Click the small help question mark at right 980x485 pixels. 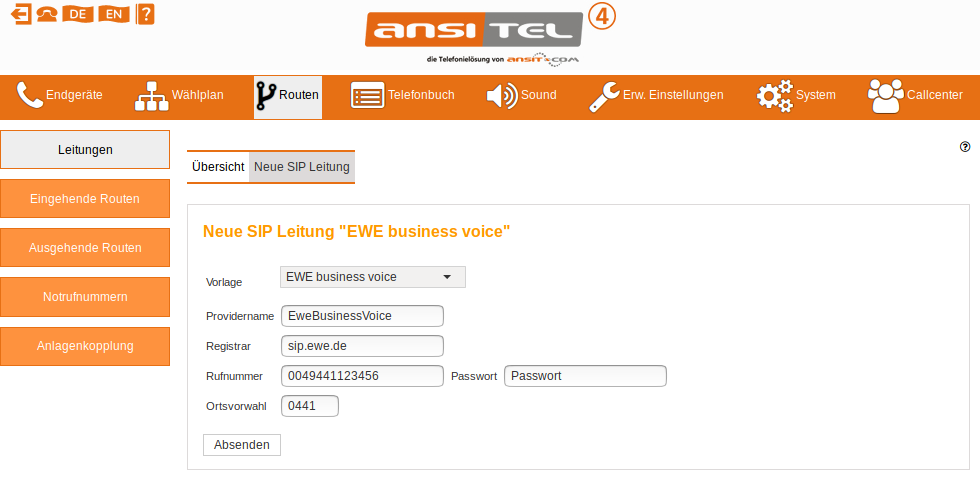coord(965,146)
